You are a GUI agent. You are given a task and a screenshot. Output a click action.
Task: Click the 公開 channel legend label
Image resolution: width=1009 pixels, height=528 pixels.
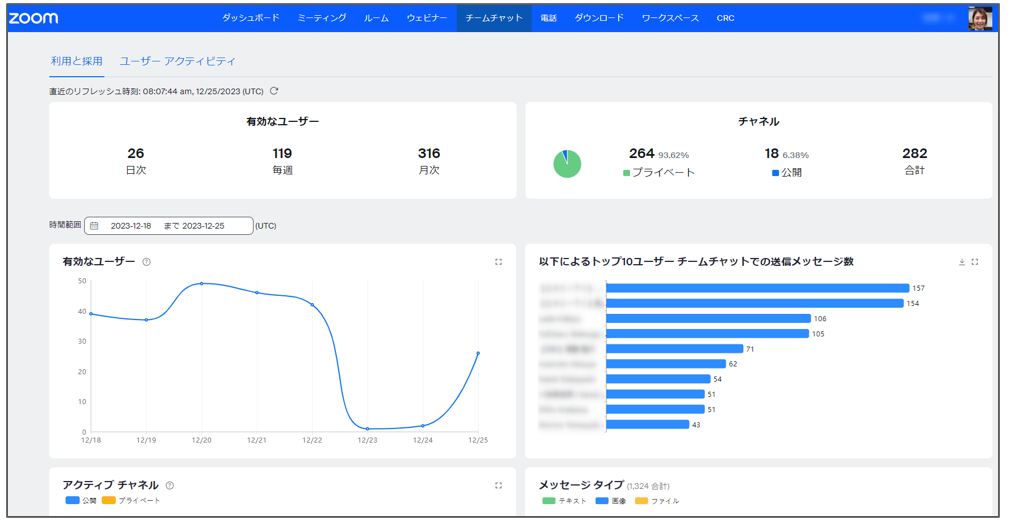tap(791, 172)
